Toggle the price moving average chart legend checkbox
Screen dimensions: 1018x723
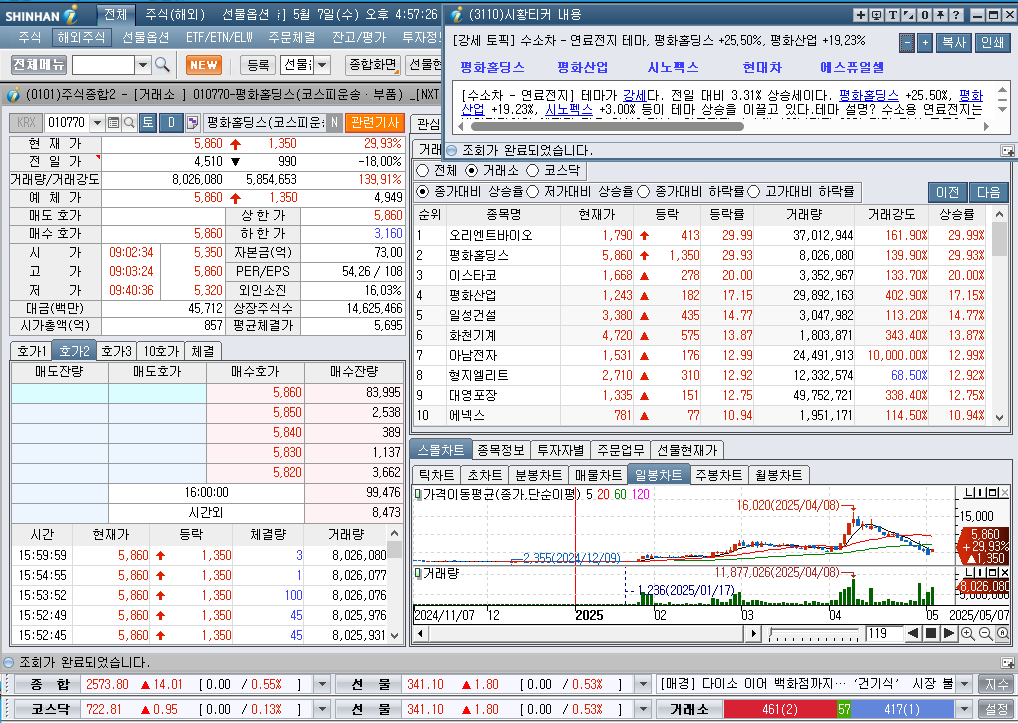[418, 495]
